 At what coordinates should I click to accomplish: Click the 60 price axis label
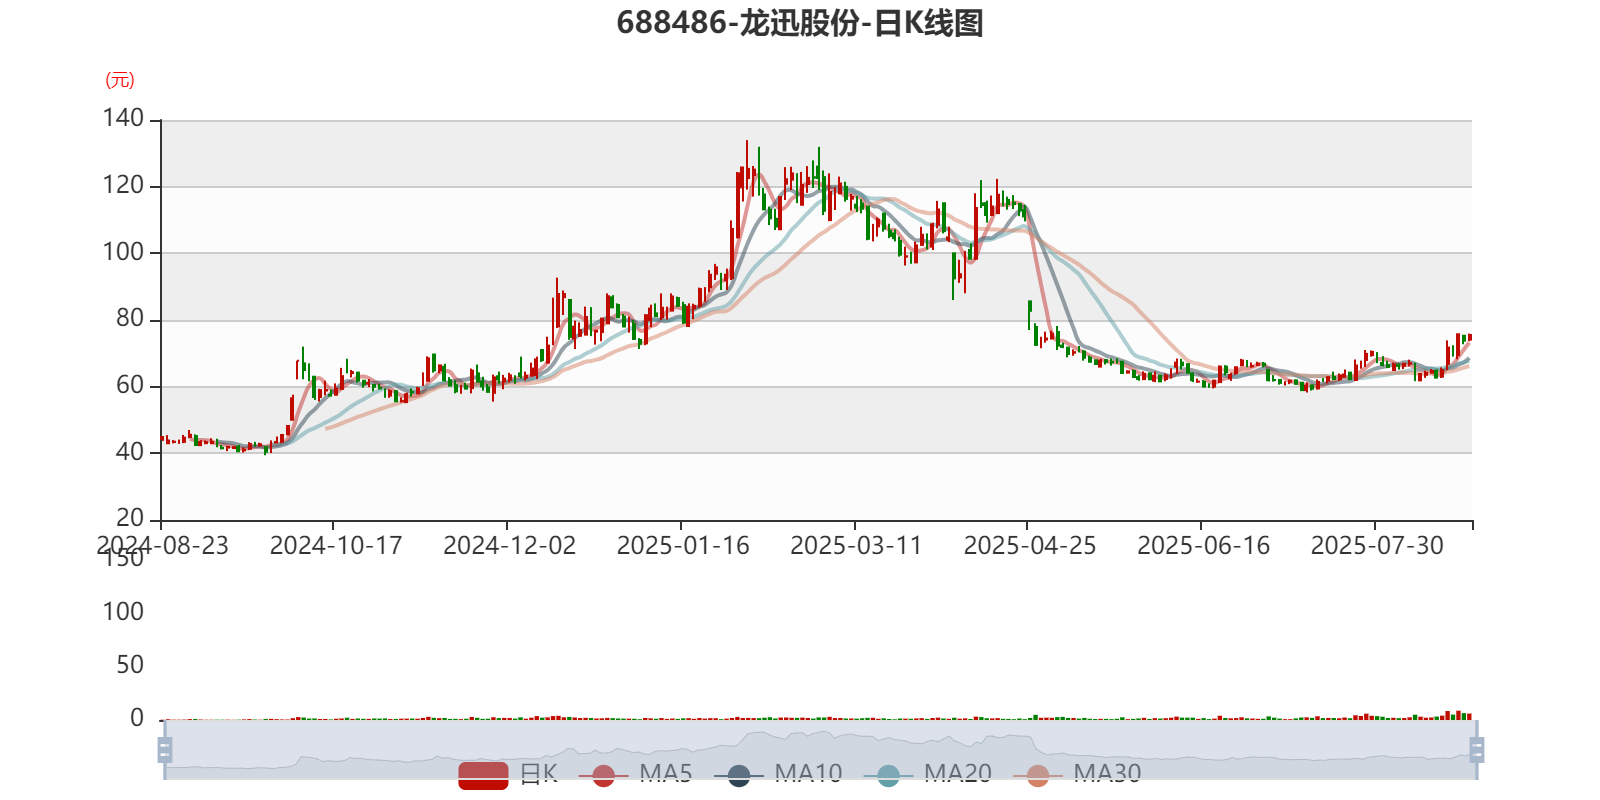[130, 386]
